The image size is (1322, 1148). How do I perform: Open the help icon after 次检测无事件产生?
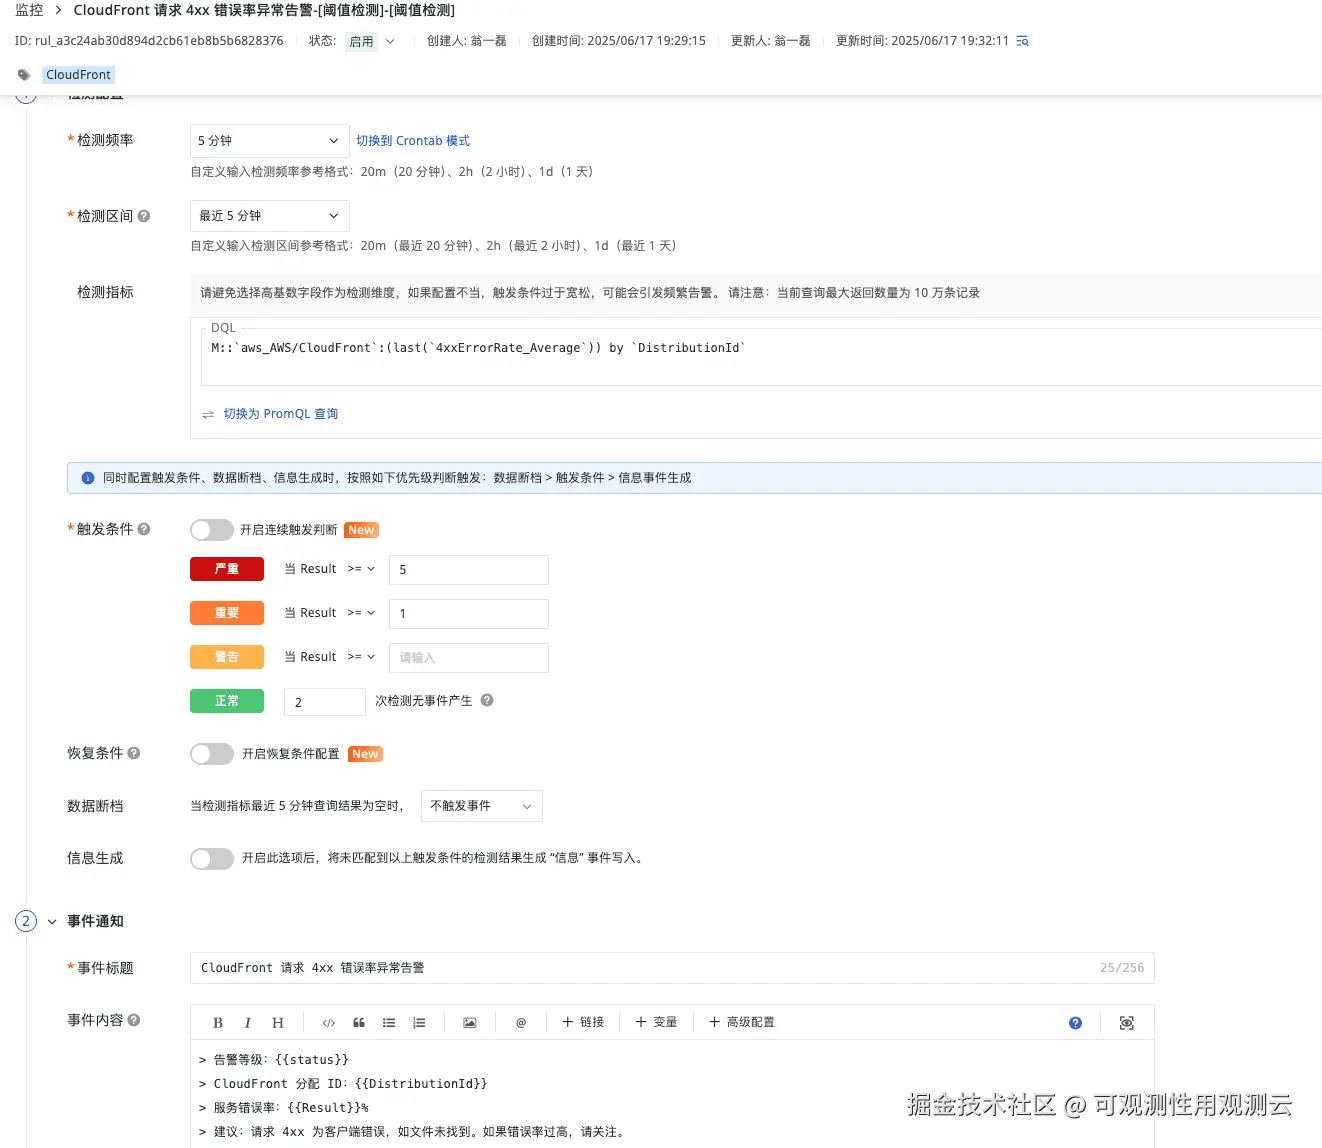point(487,700)
